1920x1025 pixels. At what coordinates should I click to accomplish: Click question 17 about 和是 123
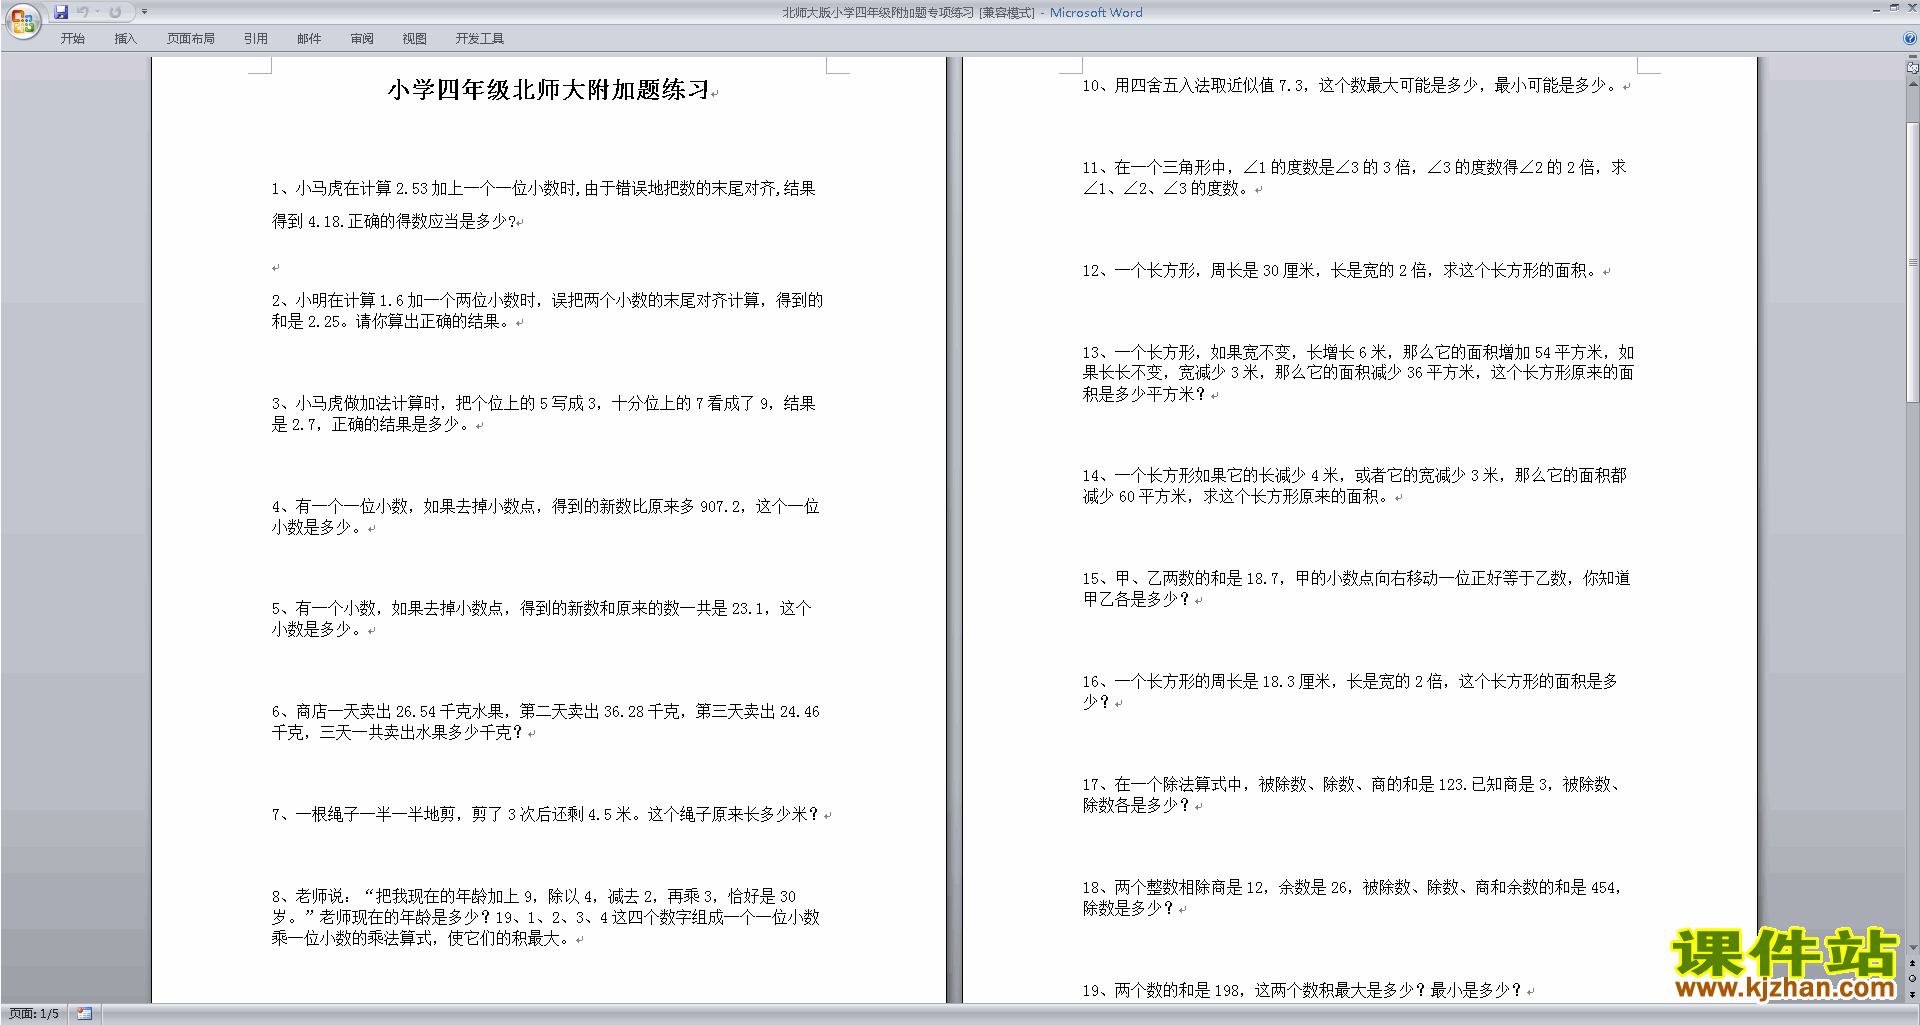(x=1352, y=795)
